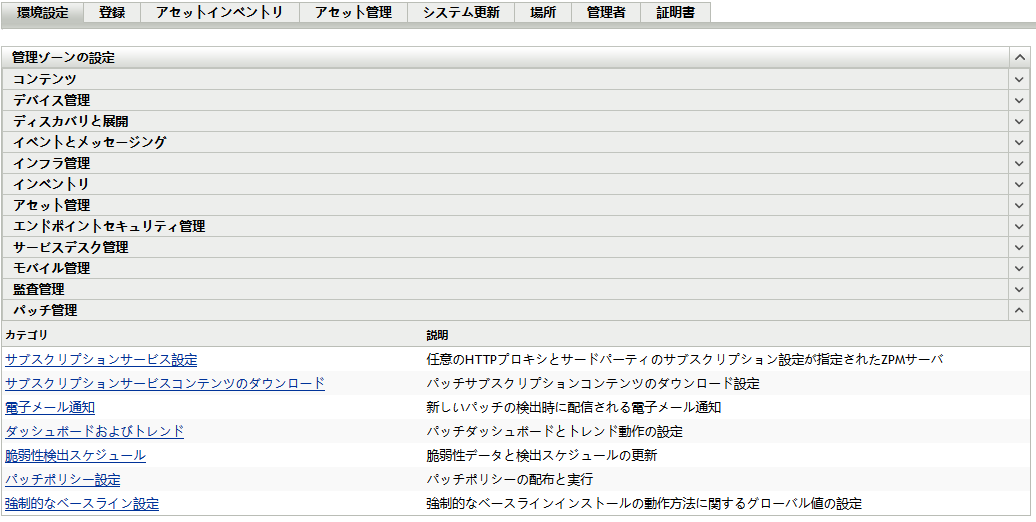Click the モバイル管理 header text
This screenshot has height=522, width=1036.
[x=52, y=268]
